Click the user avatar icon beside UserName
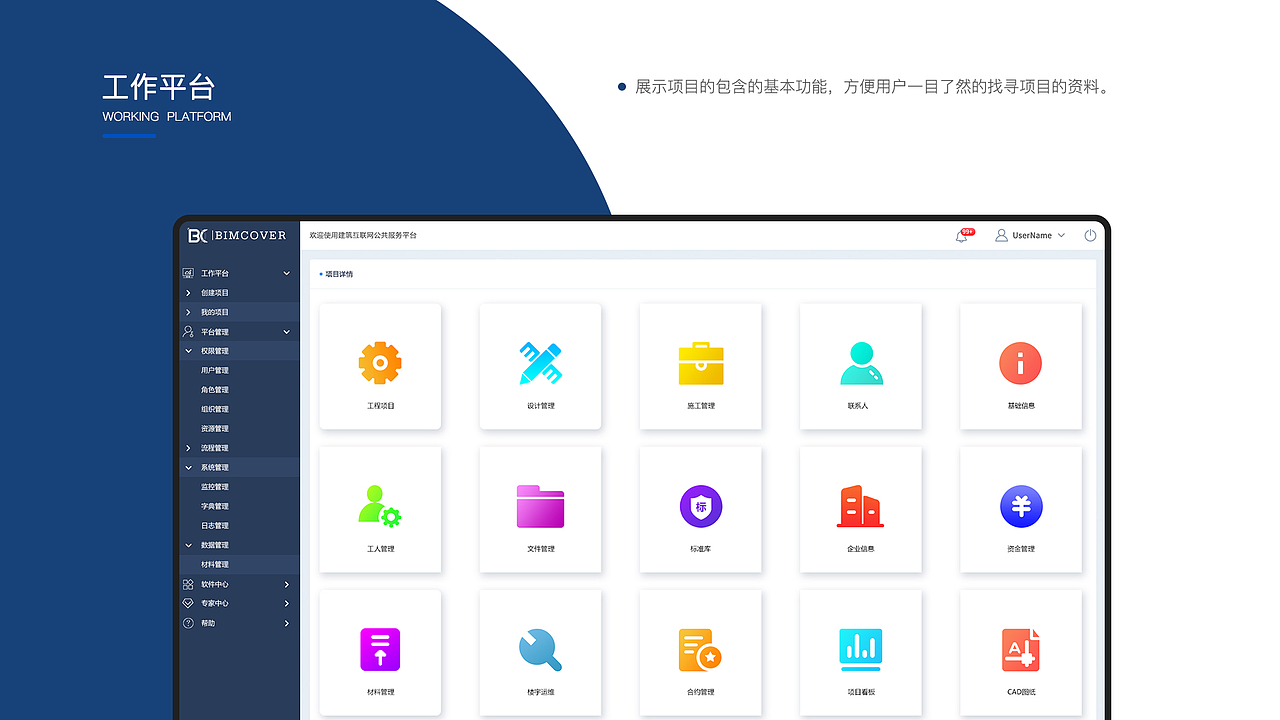 (x=1001, y=235)
